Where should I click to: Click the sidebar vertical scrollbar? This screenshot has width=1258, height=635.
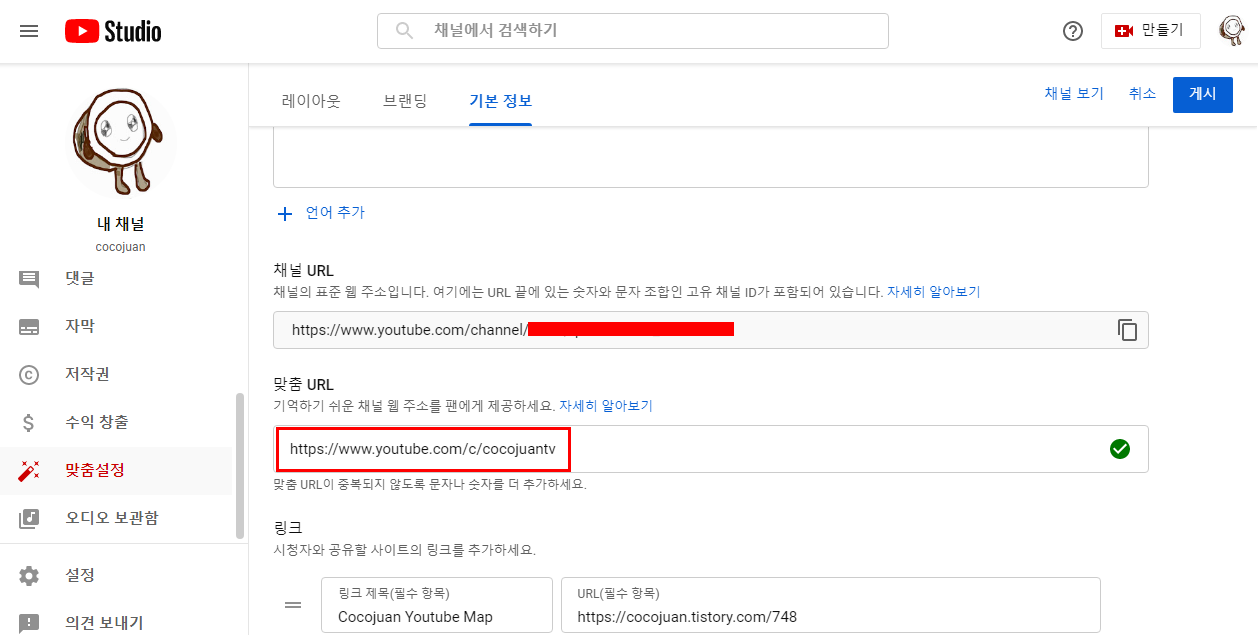[x=239, y=466]
